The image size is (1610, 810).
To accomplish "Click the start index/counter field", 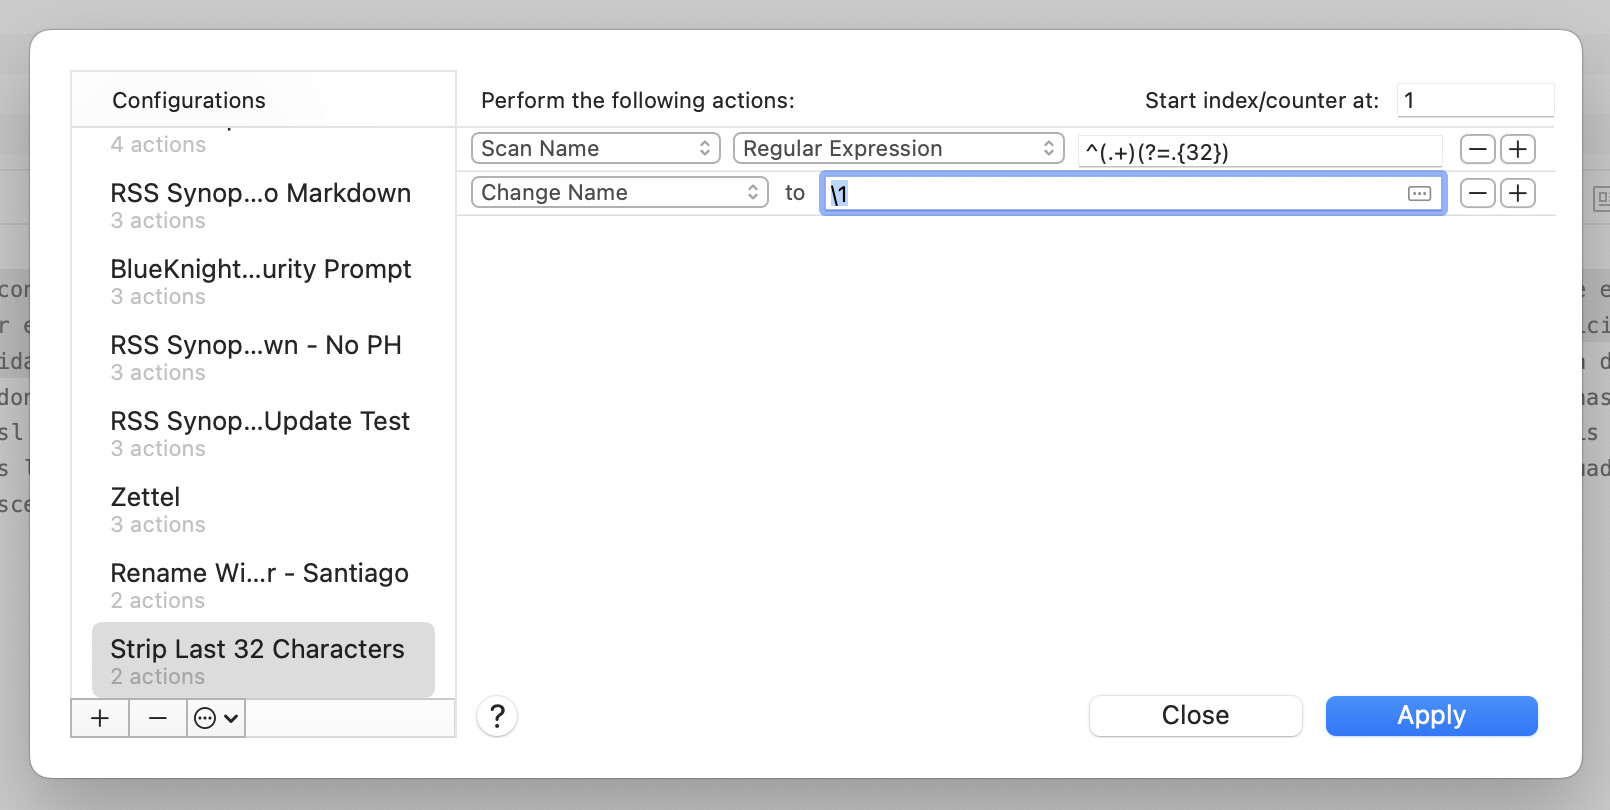I will [1474, 101].
